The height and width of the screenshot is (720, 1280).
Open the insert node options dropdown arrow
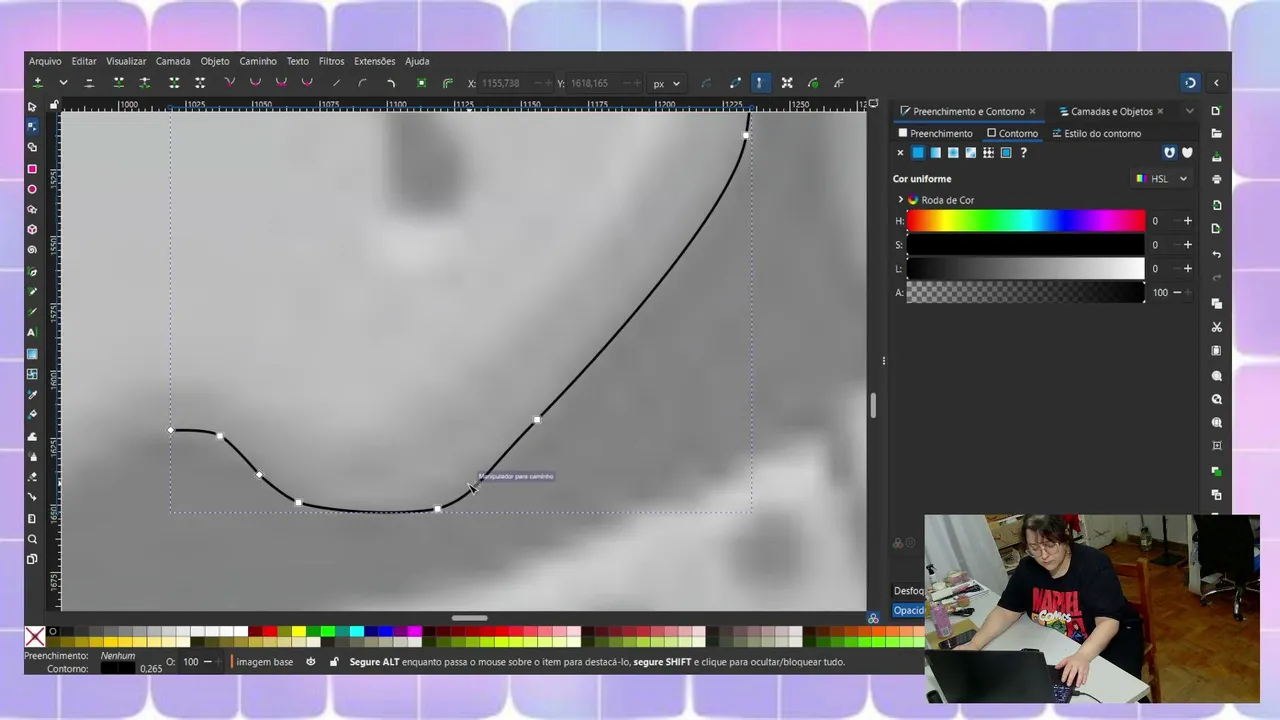point(63,83)
